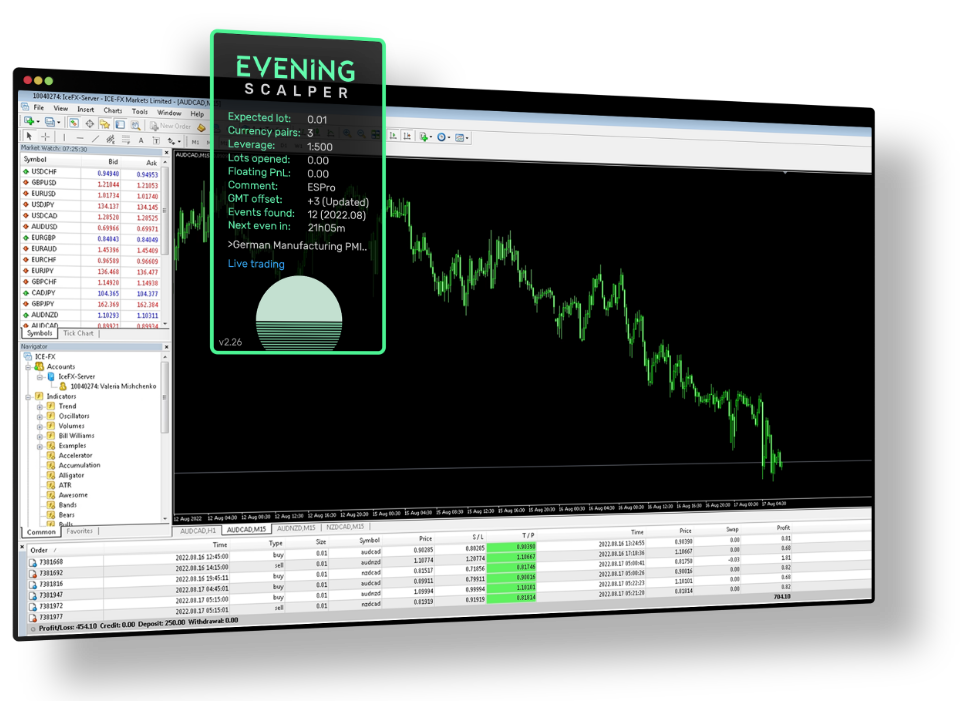Click the new chart icon

(30, 122)
